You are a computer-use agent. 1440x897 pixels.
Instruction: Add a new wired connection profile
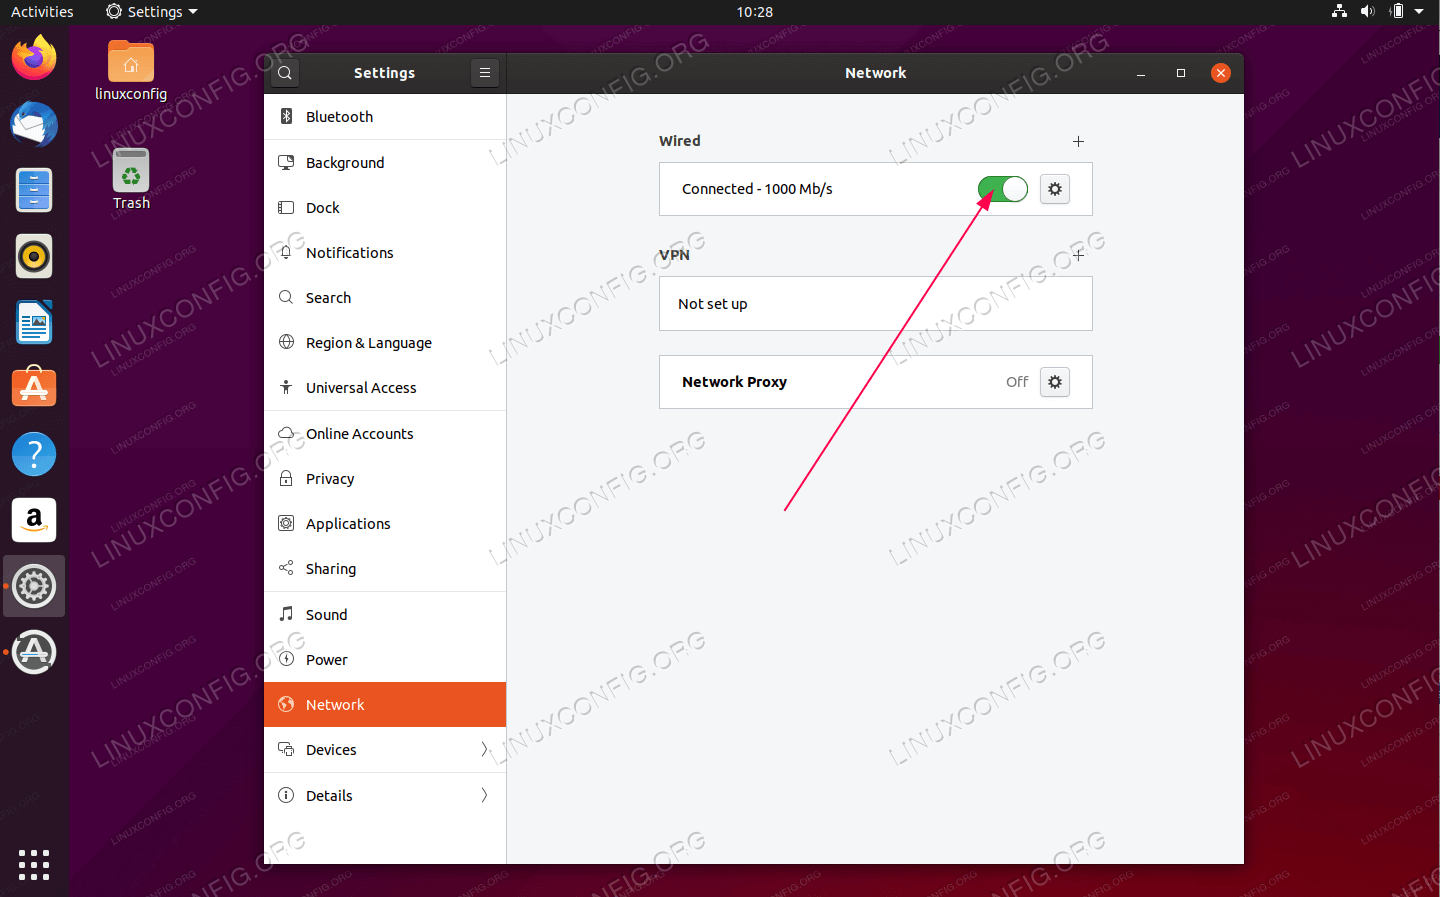coord(1078,142)
